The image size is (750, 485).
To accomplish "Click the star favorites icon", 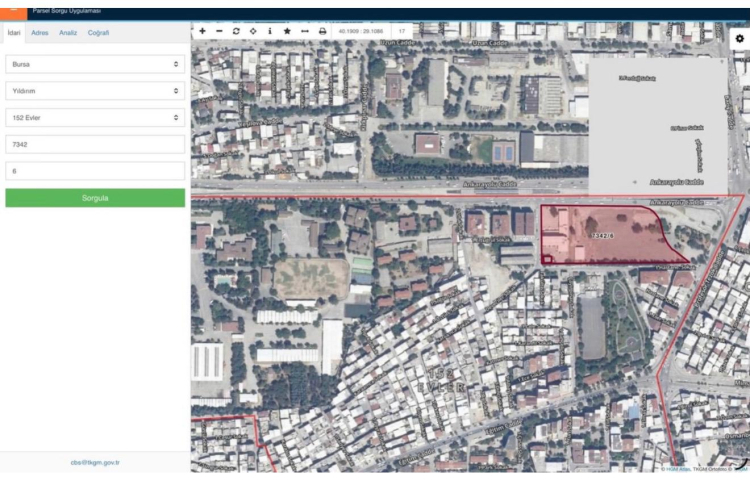I will [x=287, y=31].
